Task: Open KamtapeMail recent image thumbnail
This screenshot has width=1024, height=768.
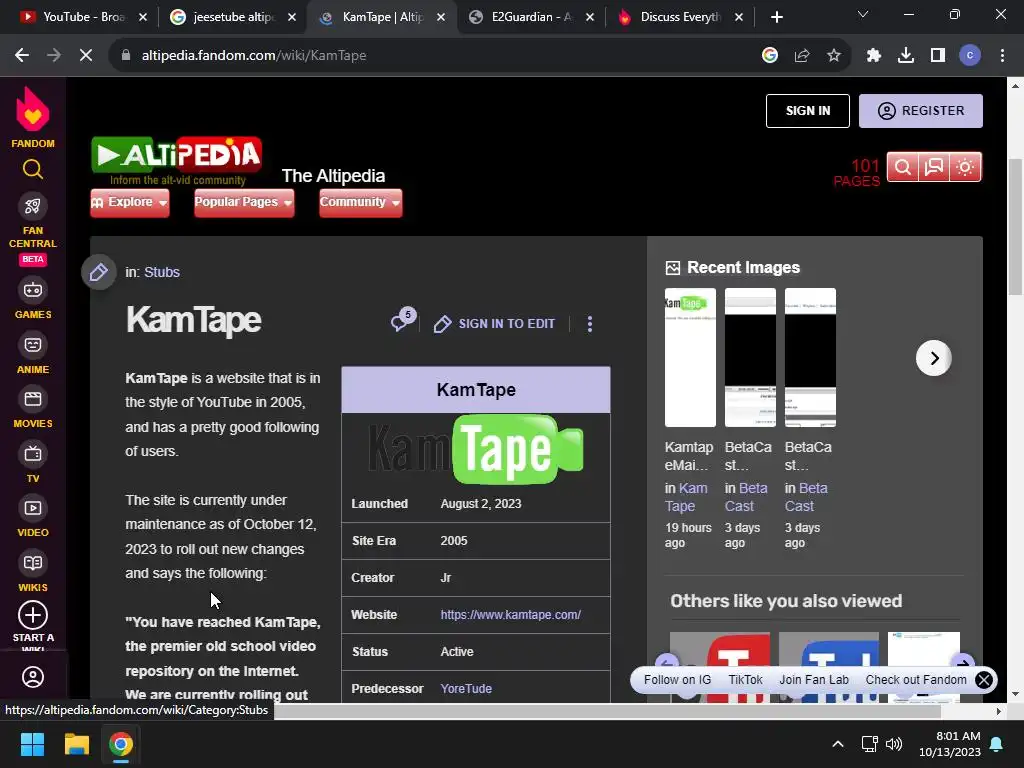Action: (x=690, y=358)
